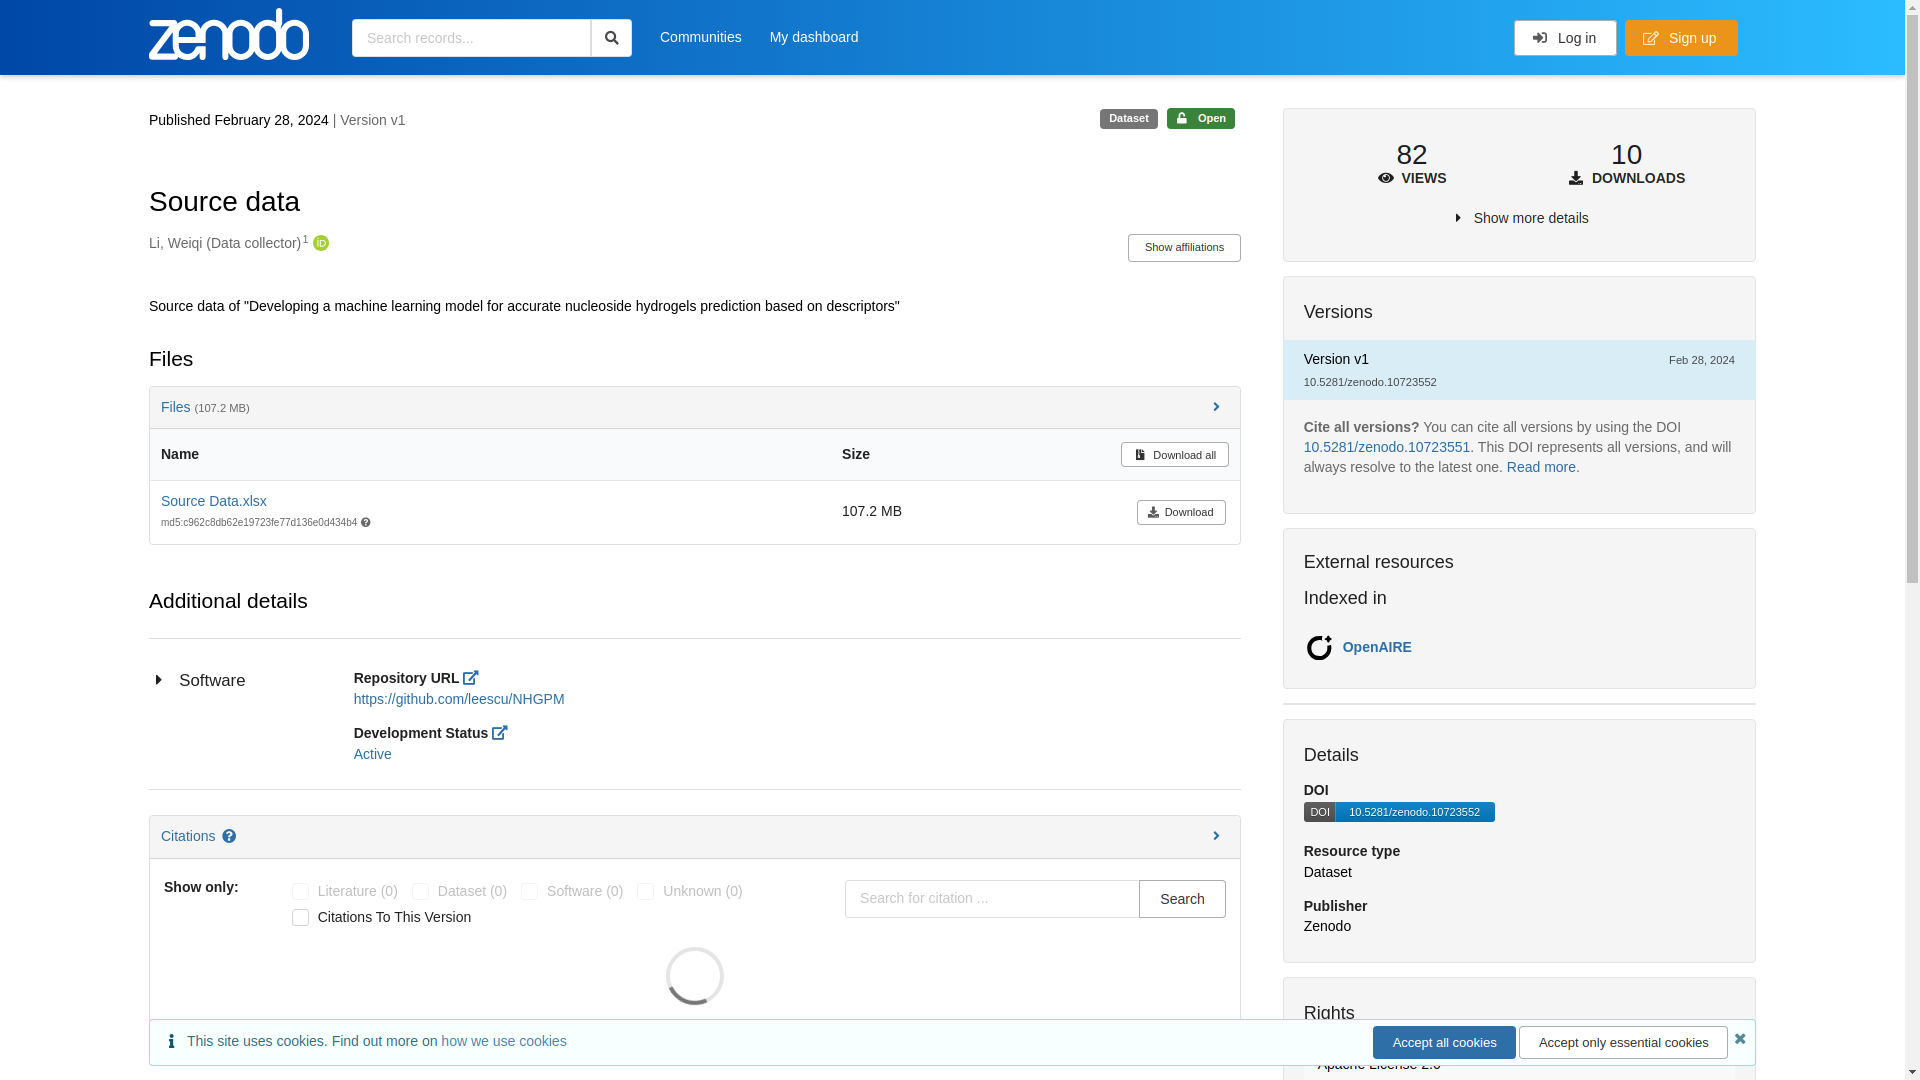Click the '107.2 MB' size cell

[872, 511]
